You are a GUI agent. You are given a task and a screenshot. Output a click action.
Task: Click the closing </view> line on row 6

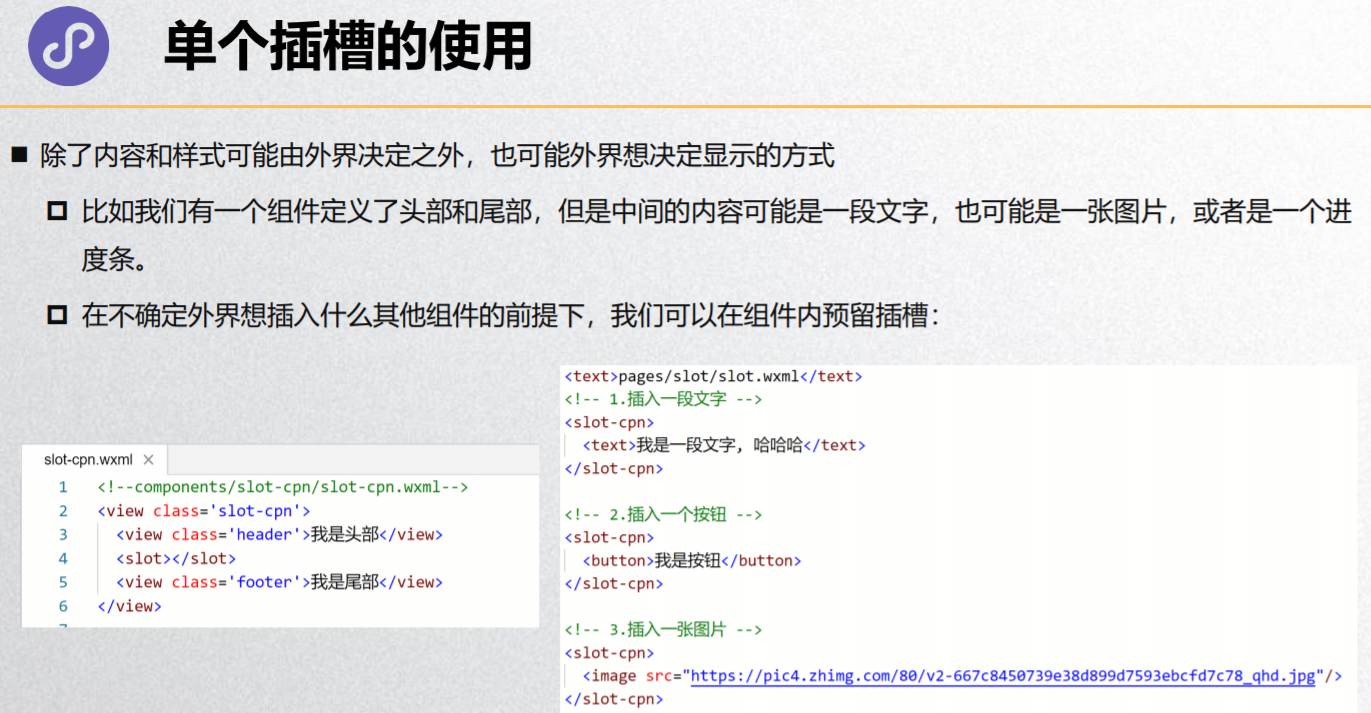pyautogui.click(x=129, y=606)
